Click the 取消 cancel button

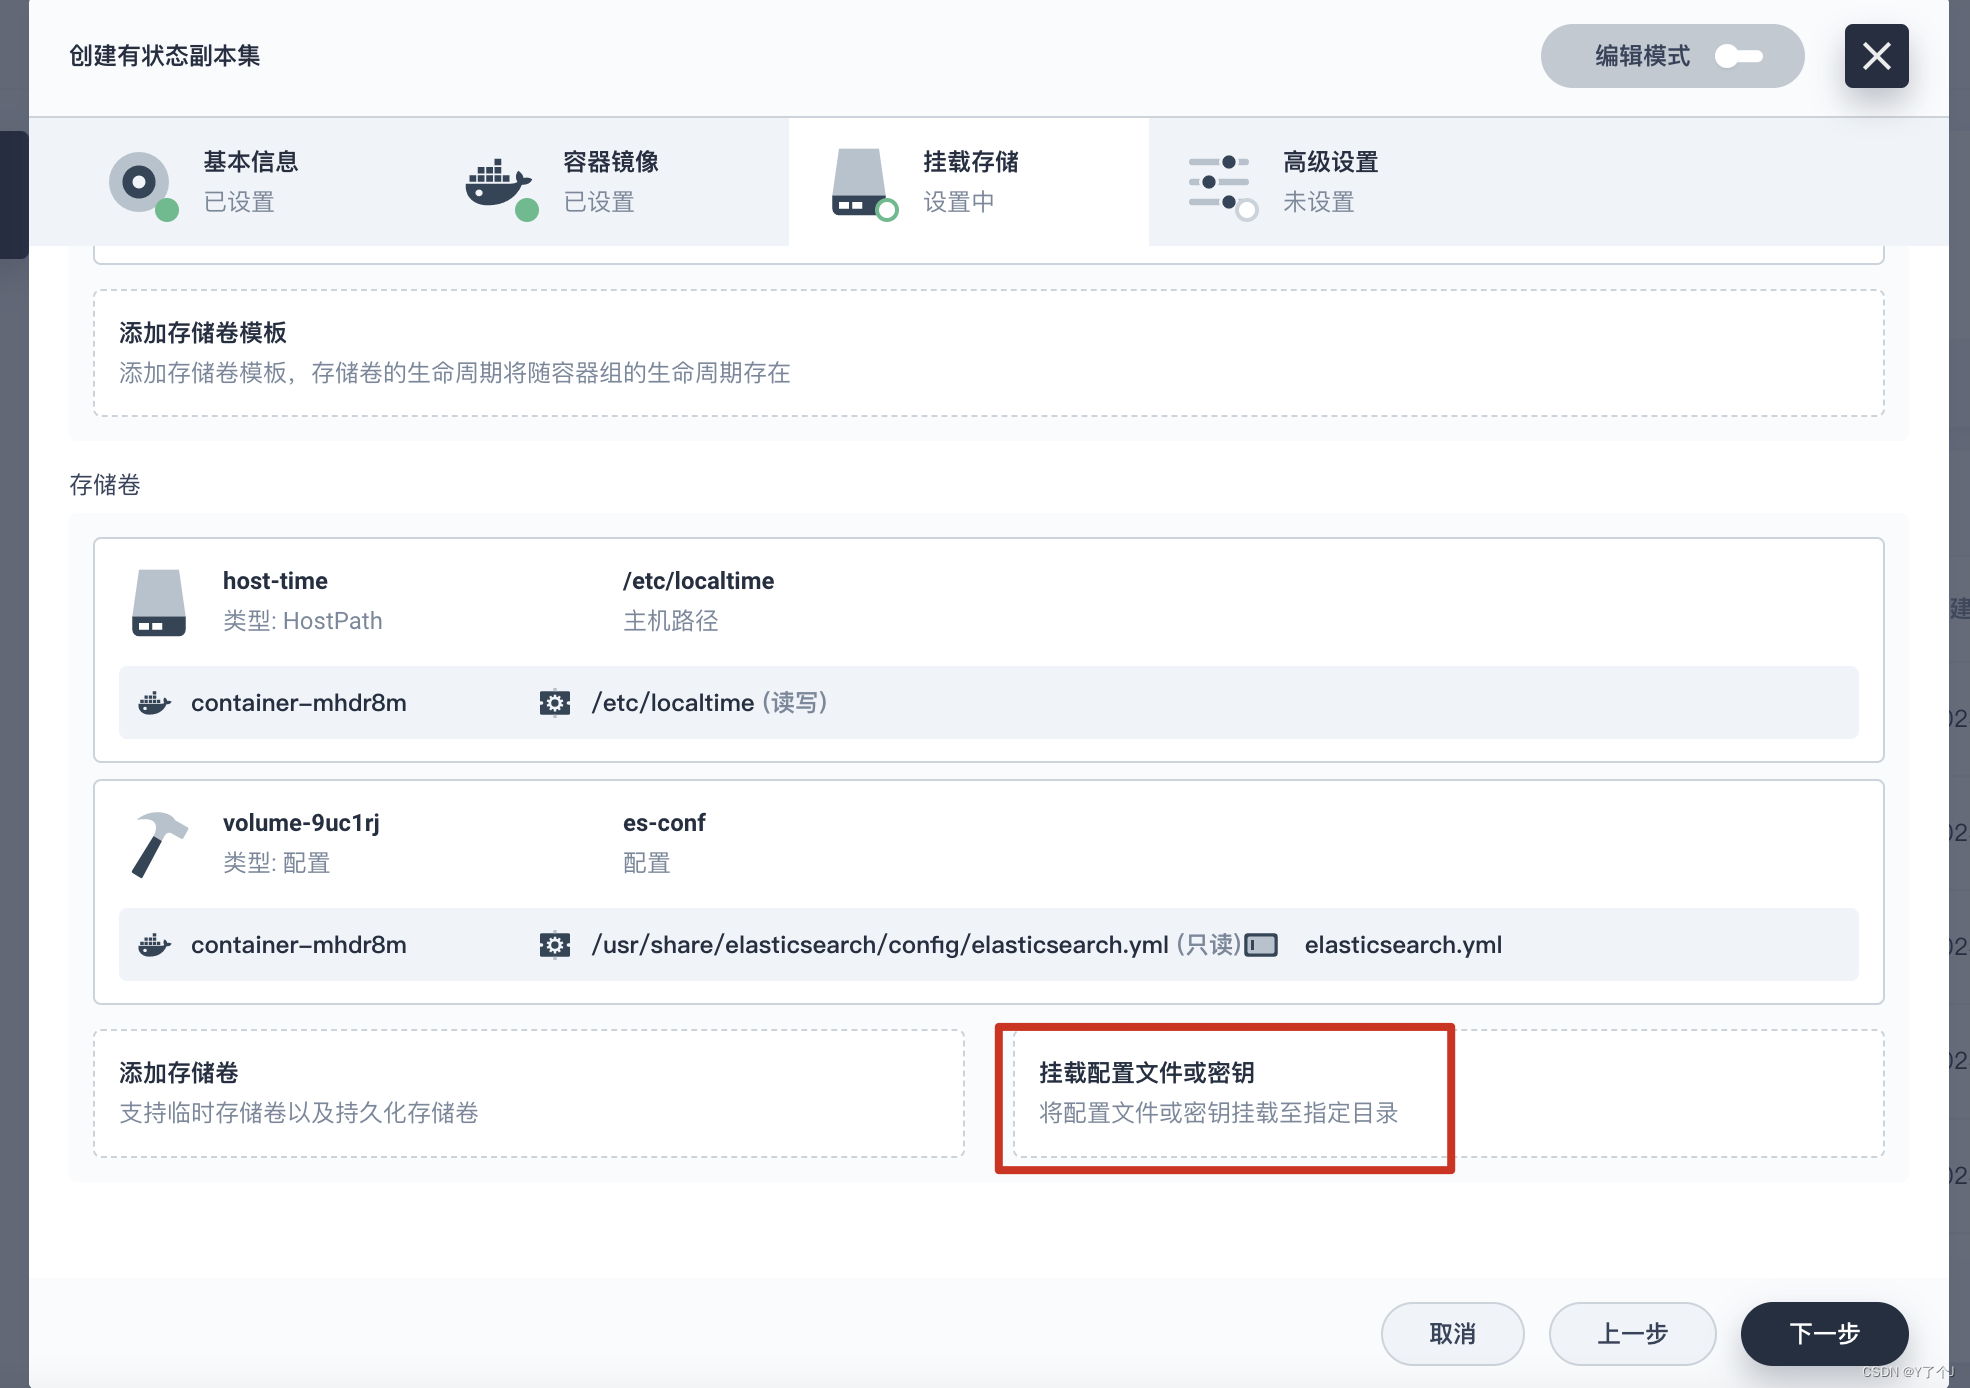click(1452, 1334)
